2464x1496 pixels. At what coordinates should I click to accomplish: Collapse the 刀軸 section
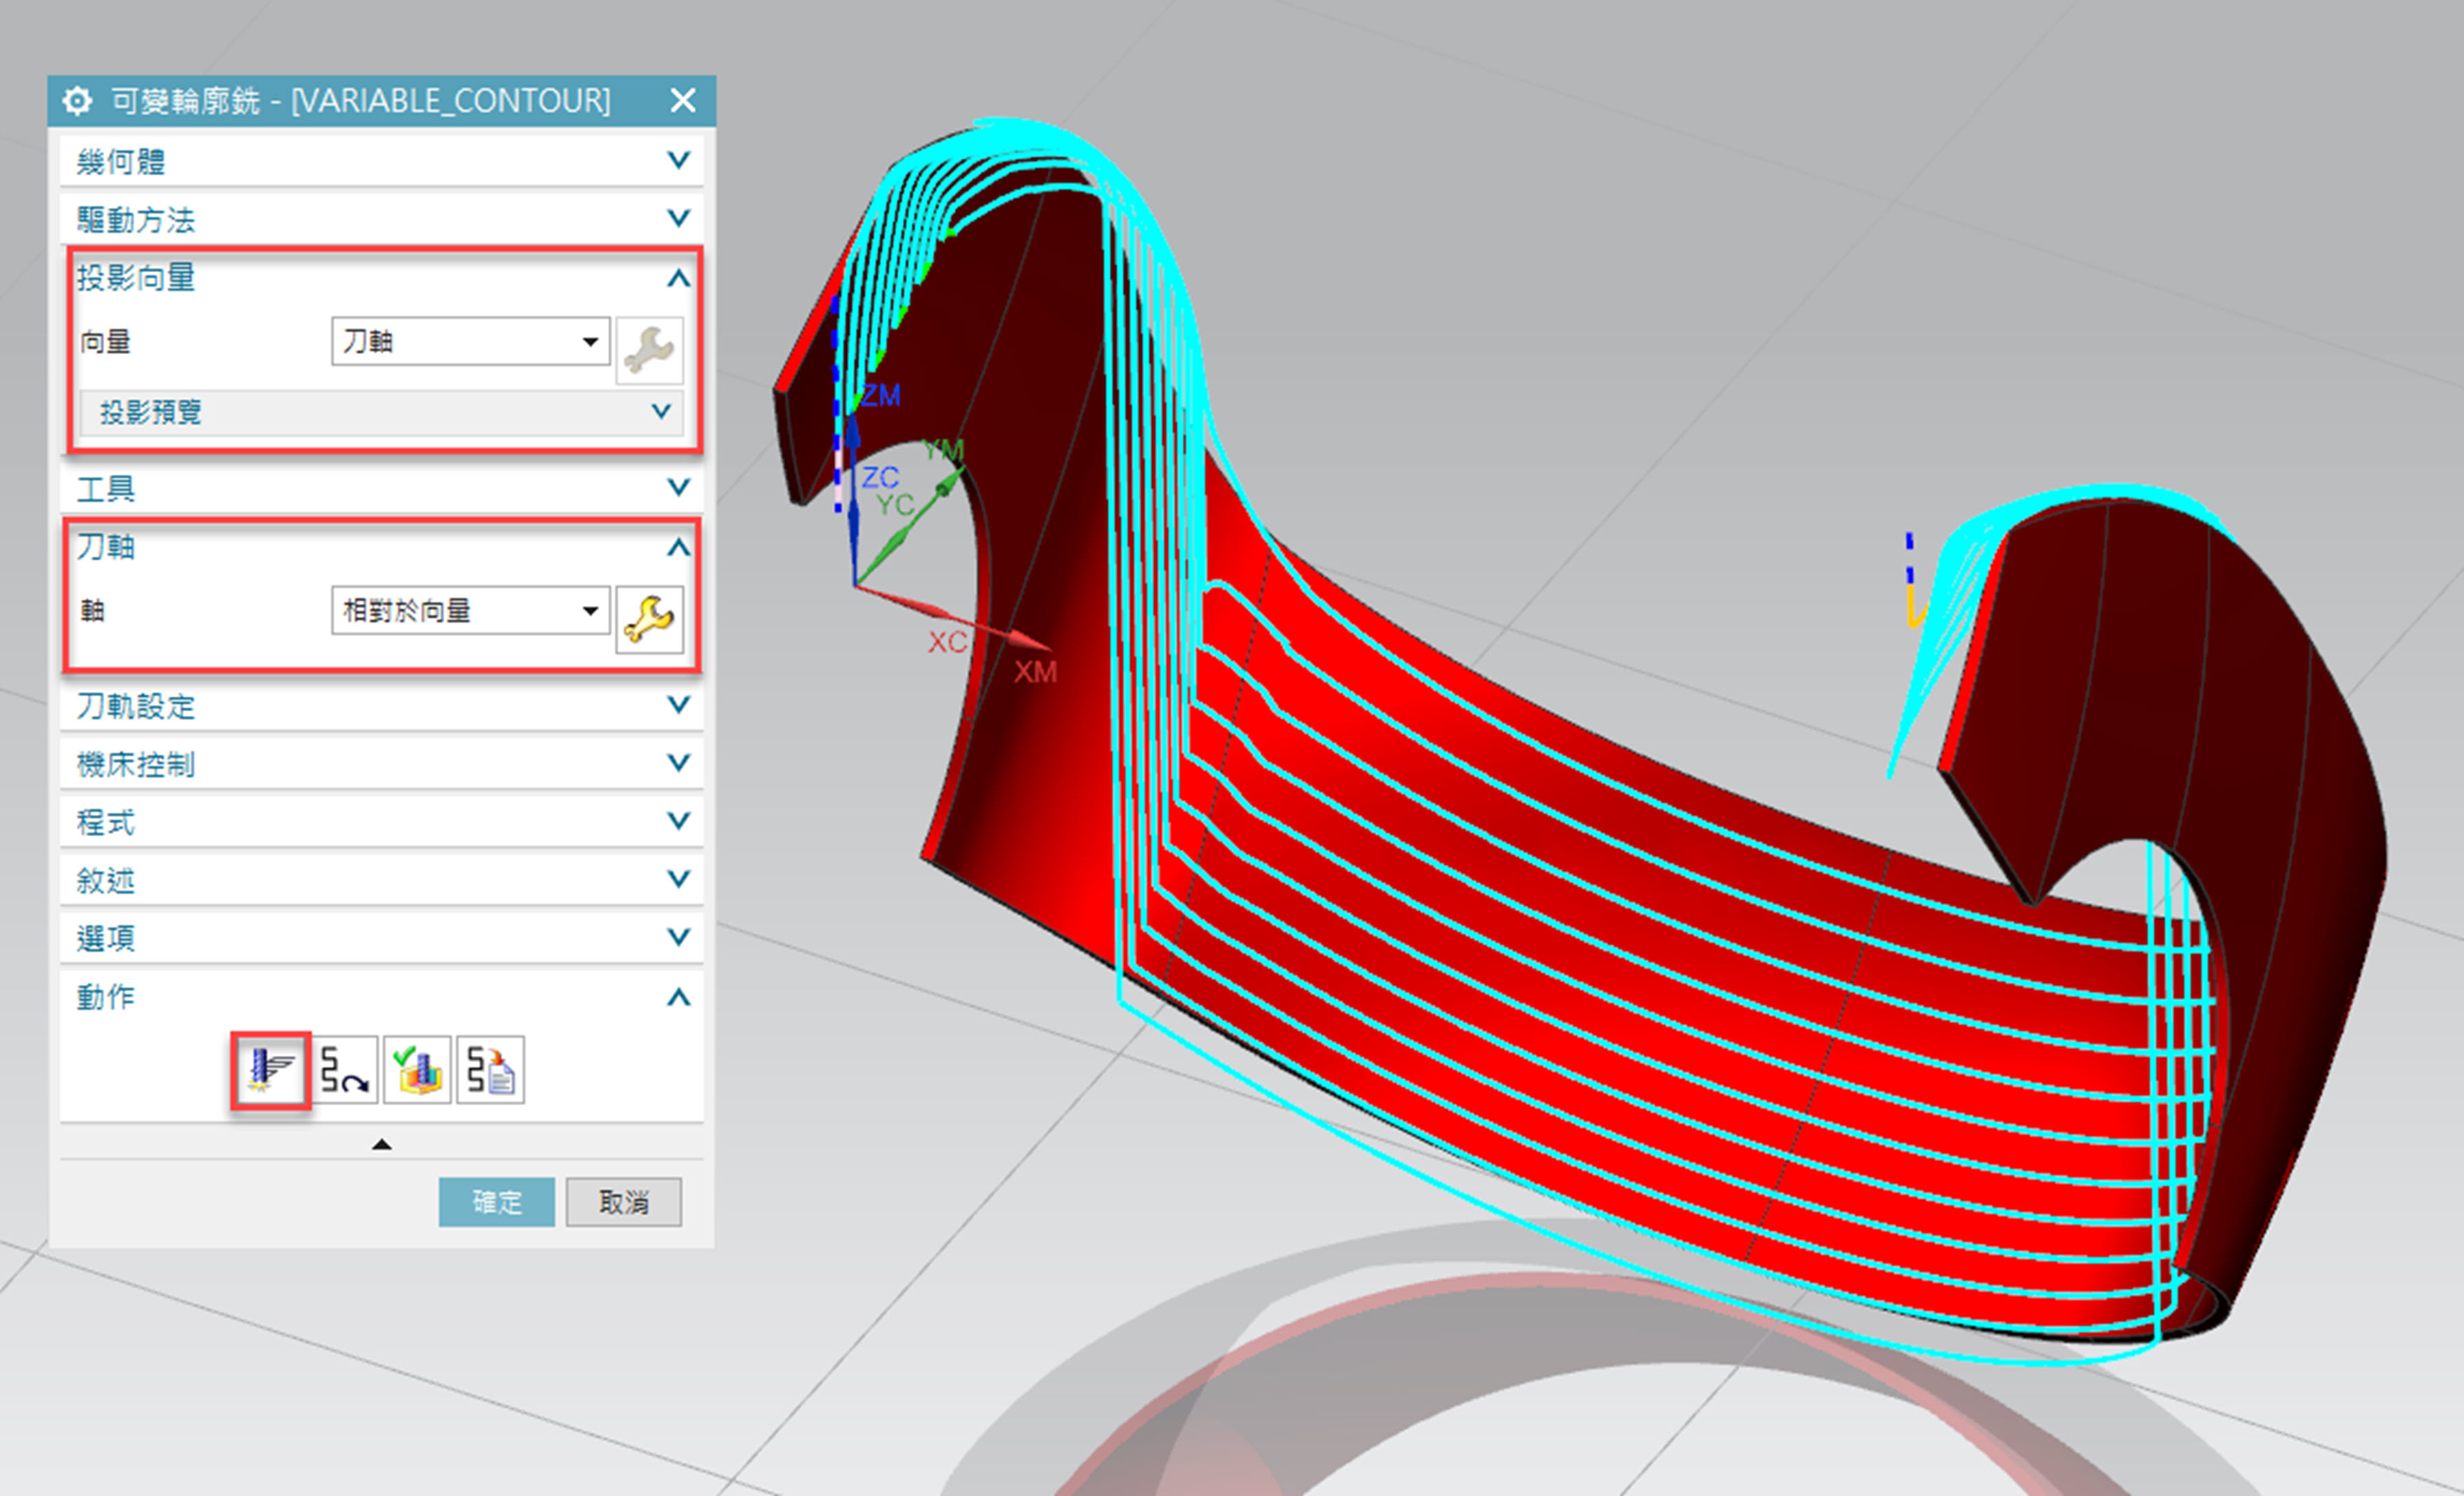click(381, 547)
